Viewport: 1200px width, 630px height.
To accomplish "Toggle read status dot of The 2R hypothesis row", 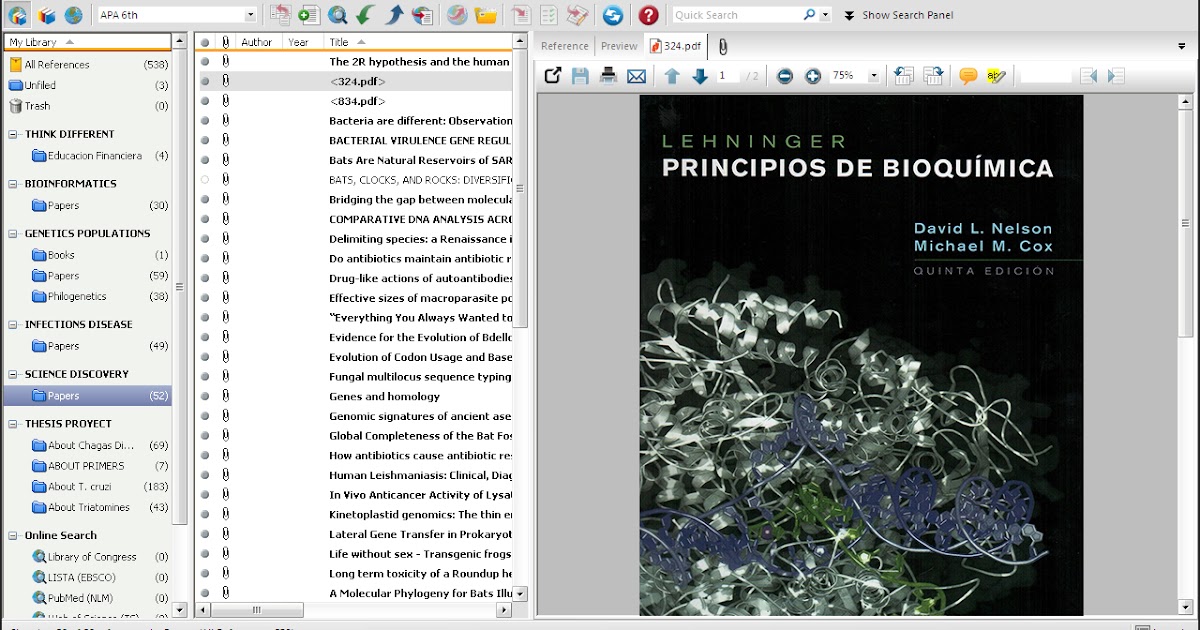I will pyautogui.click(x=205, y=61).
